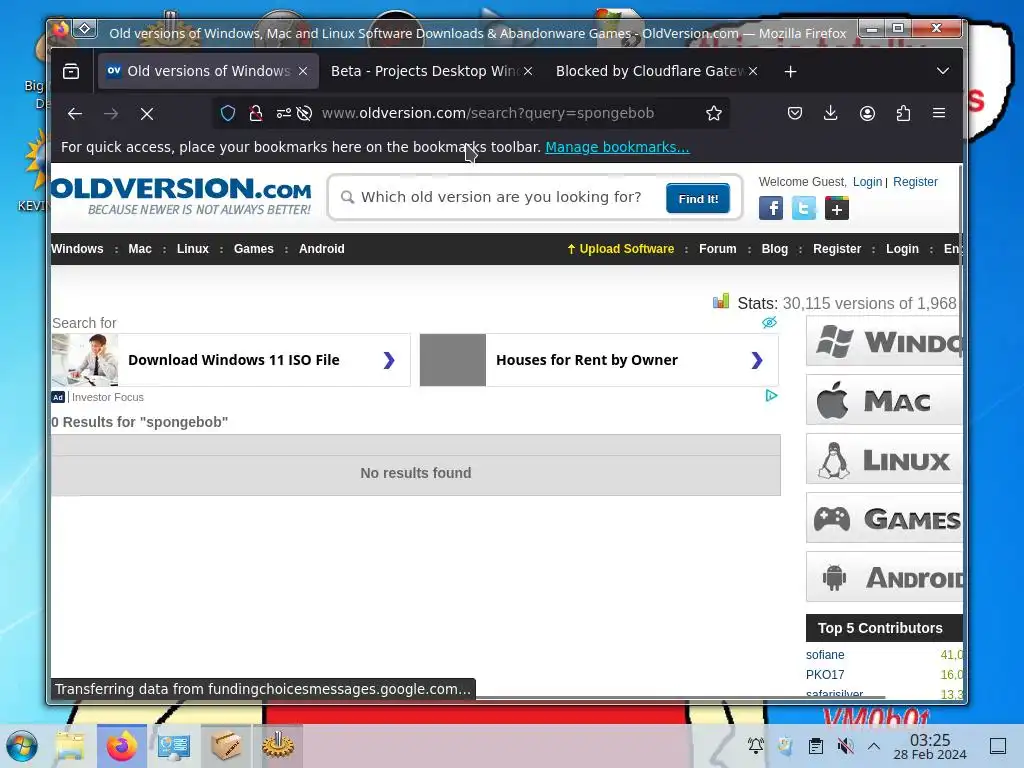Click Firefox icon in the taskbar
1024x768 pixels.
tap(122, 746)
